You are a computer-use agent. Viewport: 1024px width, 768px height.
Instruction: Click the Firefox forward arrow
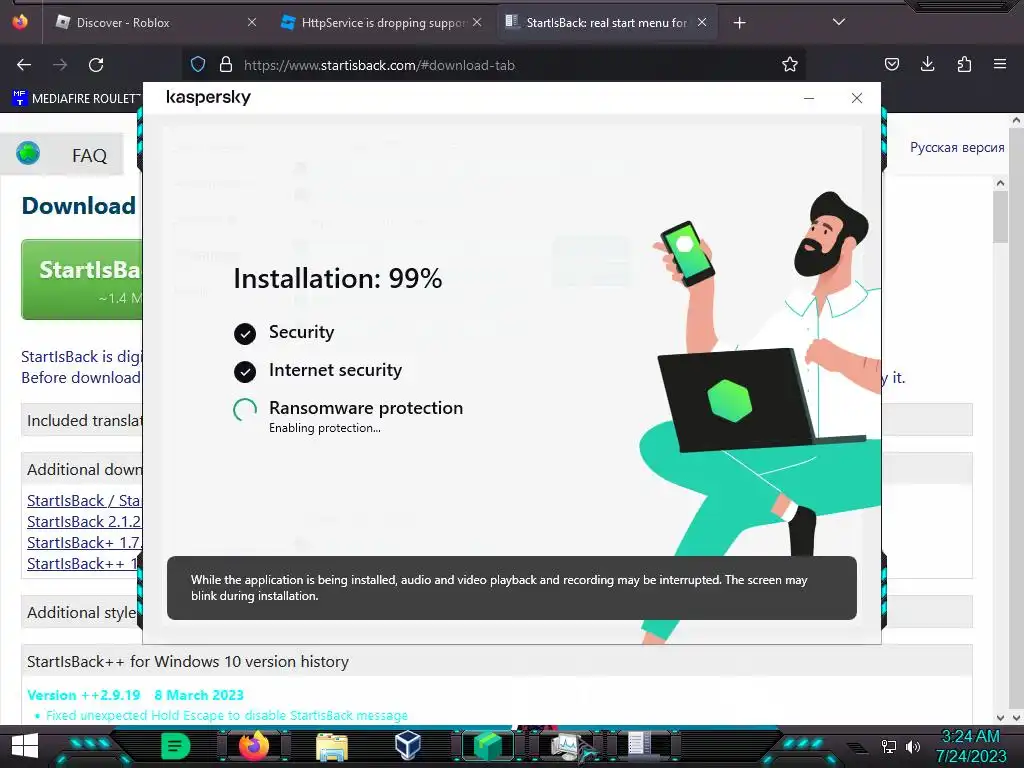point(60,65)
